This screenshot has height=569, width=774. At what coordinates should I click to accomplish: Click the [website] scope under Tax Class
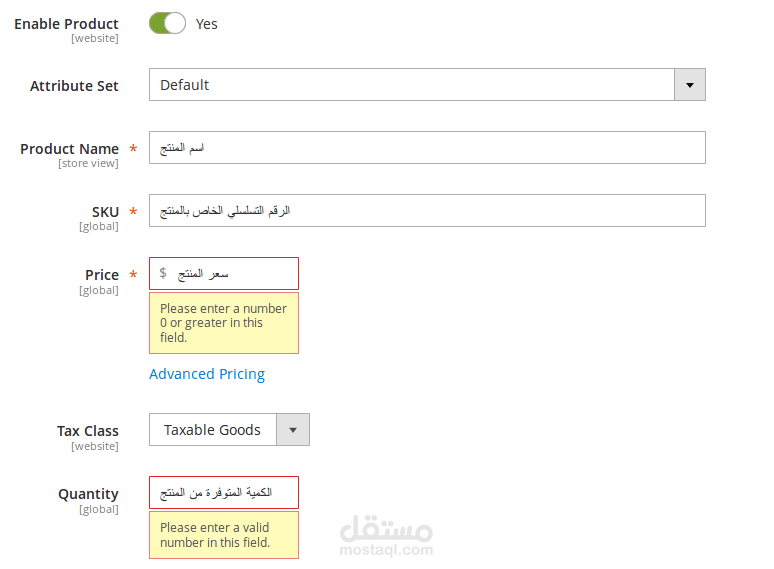[95, 446]
